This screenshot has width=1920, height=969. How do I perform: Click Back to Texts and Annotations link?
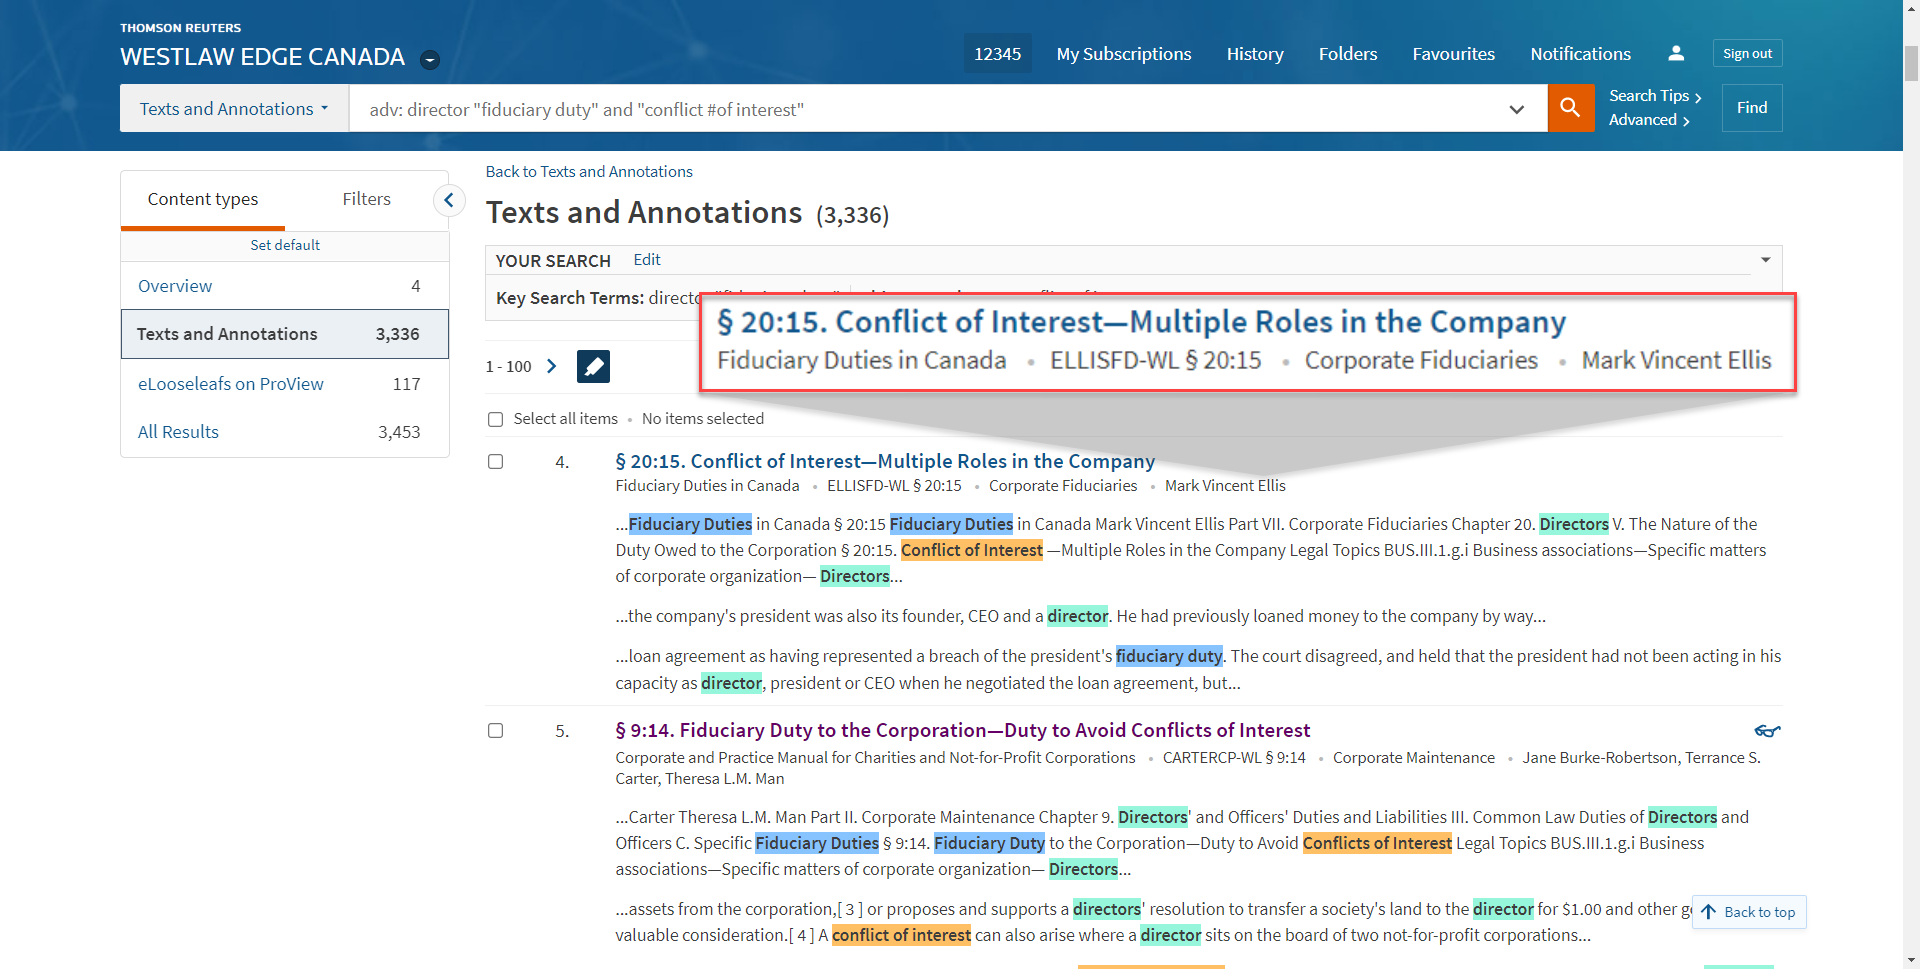[589, 172]
